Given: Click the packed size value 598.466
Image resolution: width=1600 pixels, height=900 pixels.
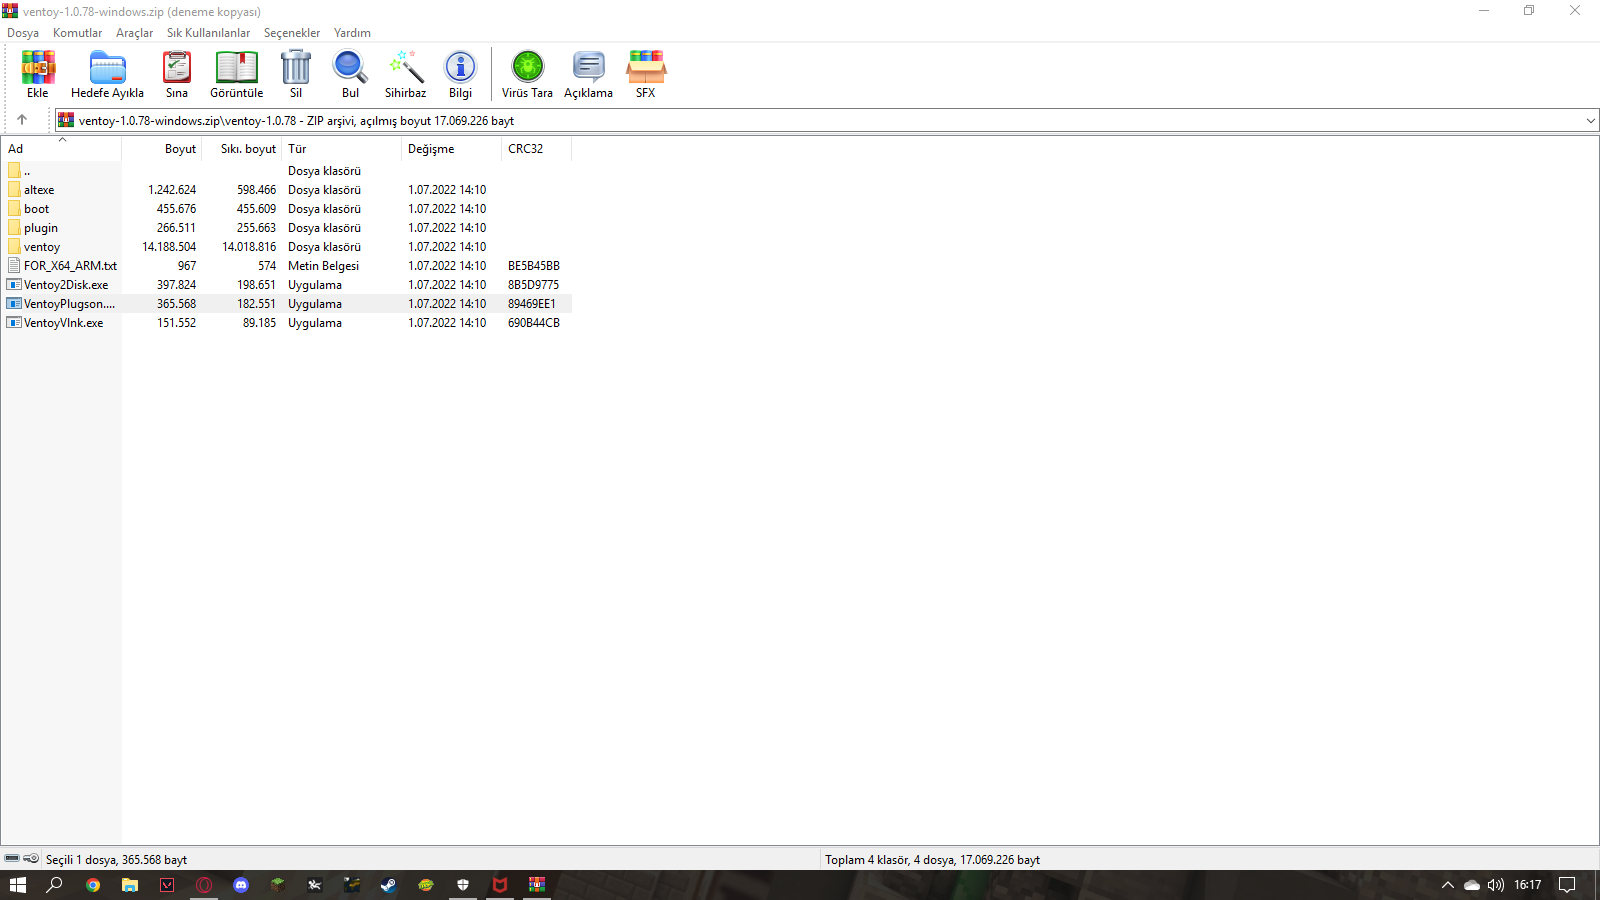Looking at the screenshot, I should tap(256, 190).
